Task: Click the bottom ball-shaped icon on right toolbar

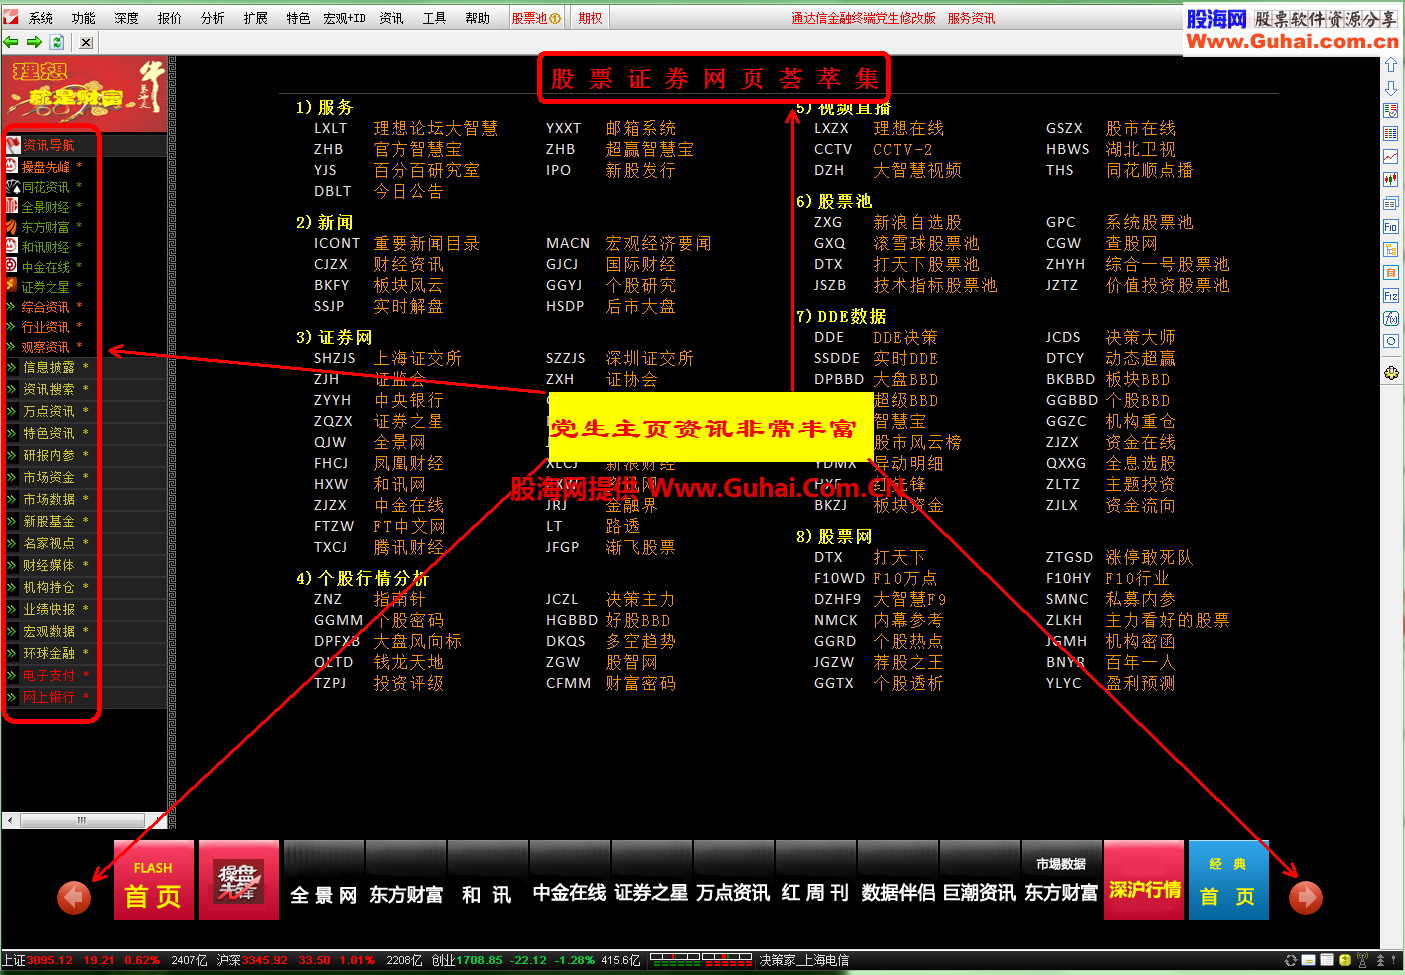Action: [1391, 373]
